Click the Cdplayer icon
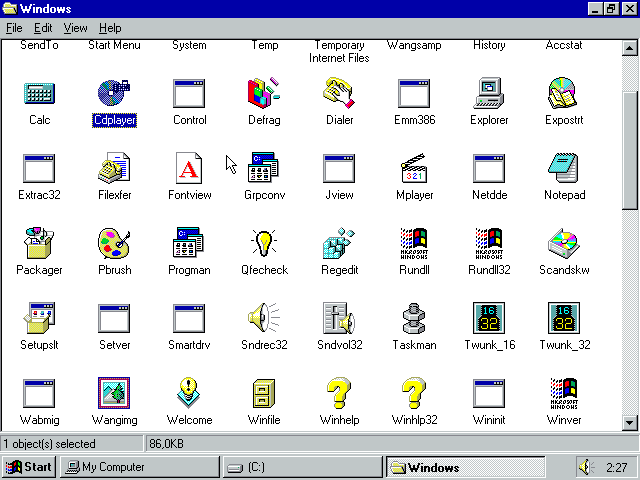This screenshot has height=480, width=640. tap(114, 92)
